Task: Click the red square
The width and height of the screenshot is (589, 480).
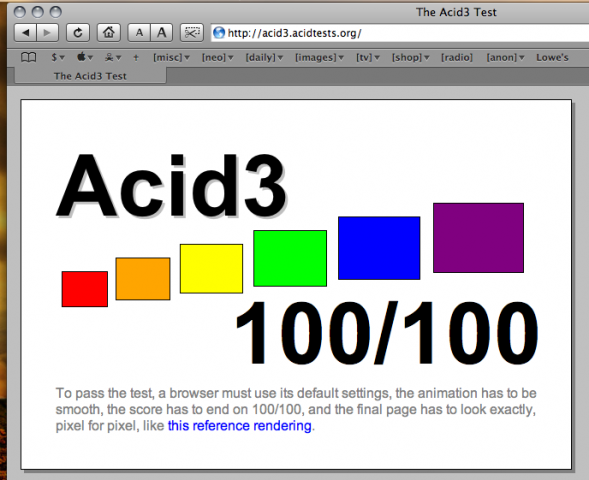Action: point(85,289)
